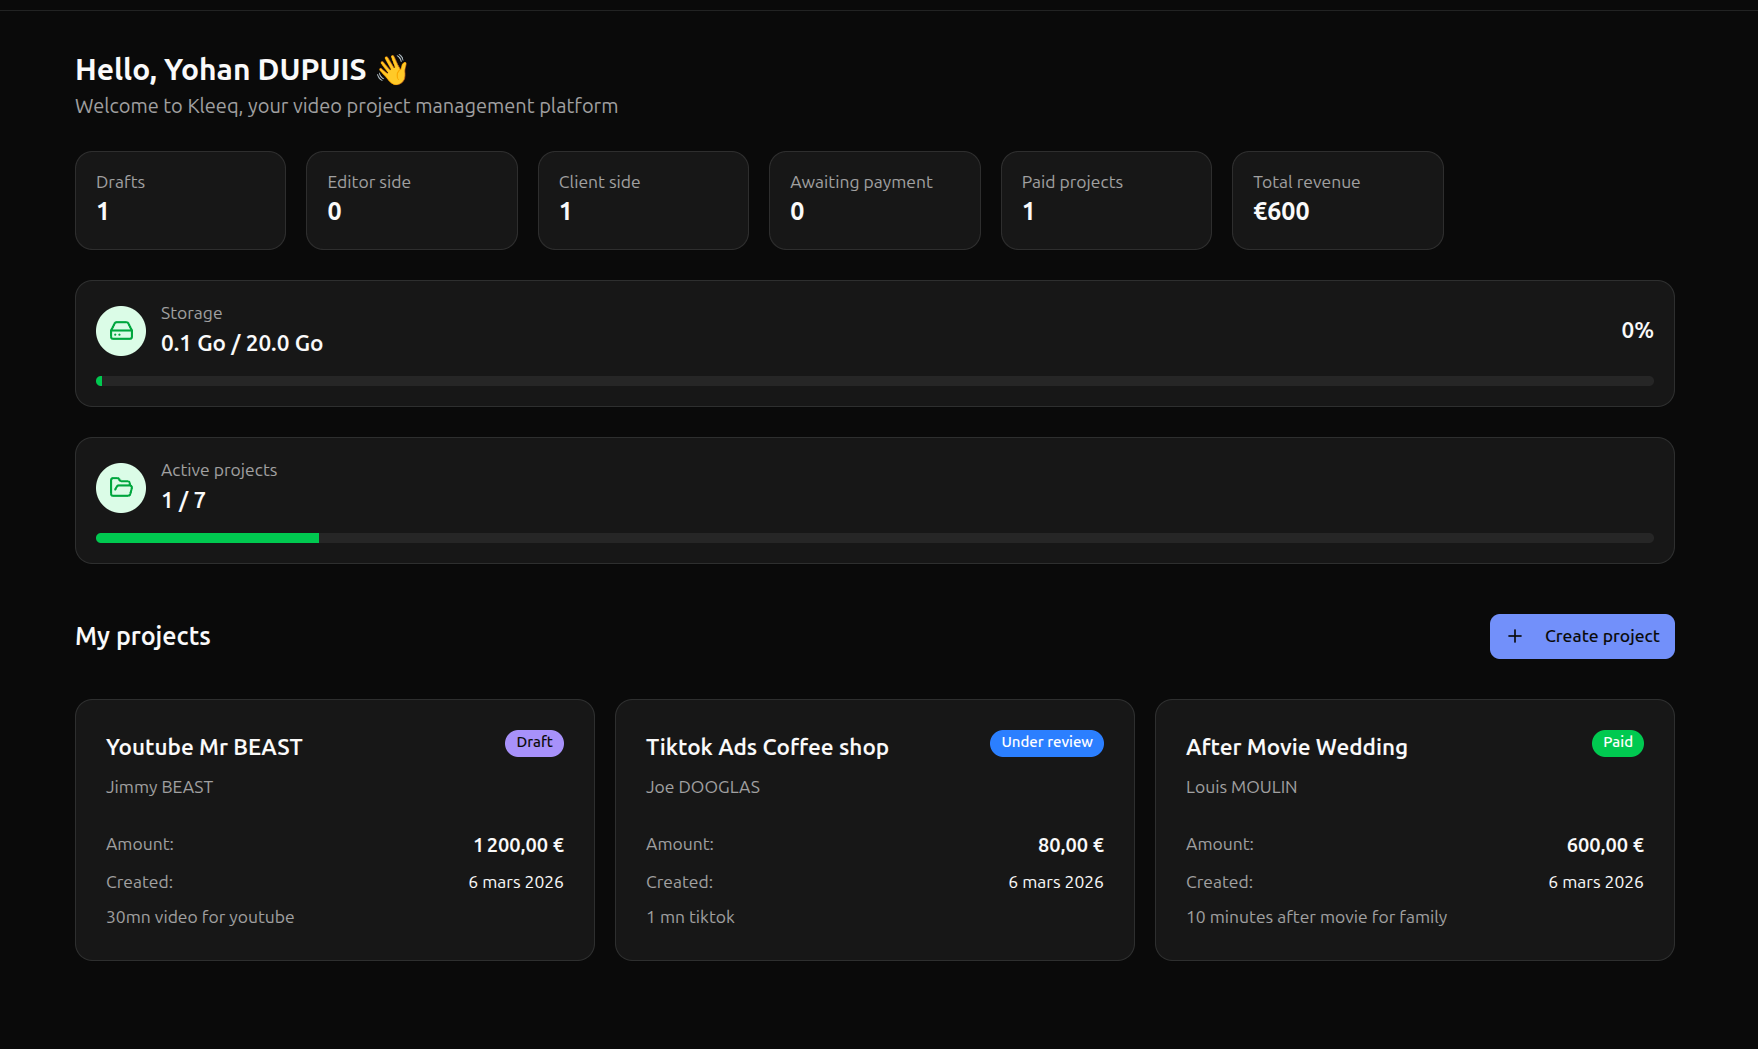The height and width of the screenshot is (1049, 1758).
Task: Open the Total revenue stat card
Action: tap(1337, 200)
